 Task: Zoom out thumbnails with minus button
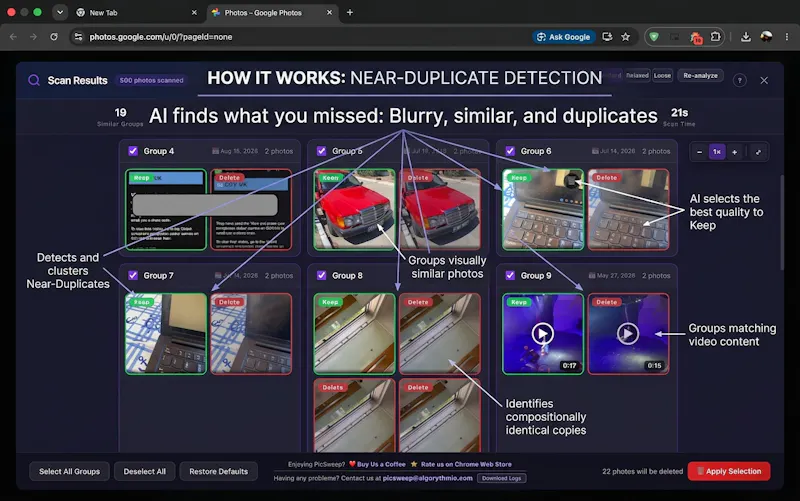[x=699, y=152]
